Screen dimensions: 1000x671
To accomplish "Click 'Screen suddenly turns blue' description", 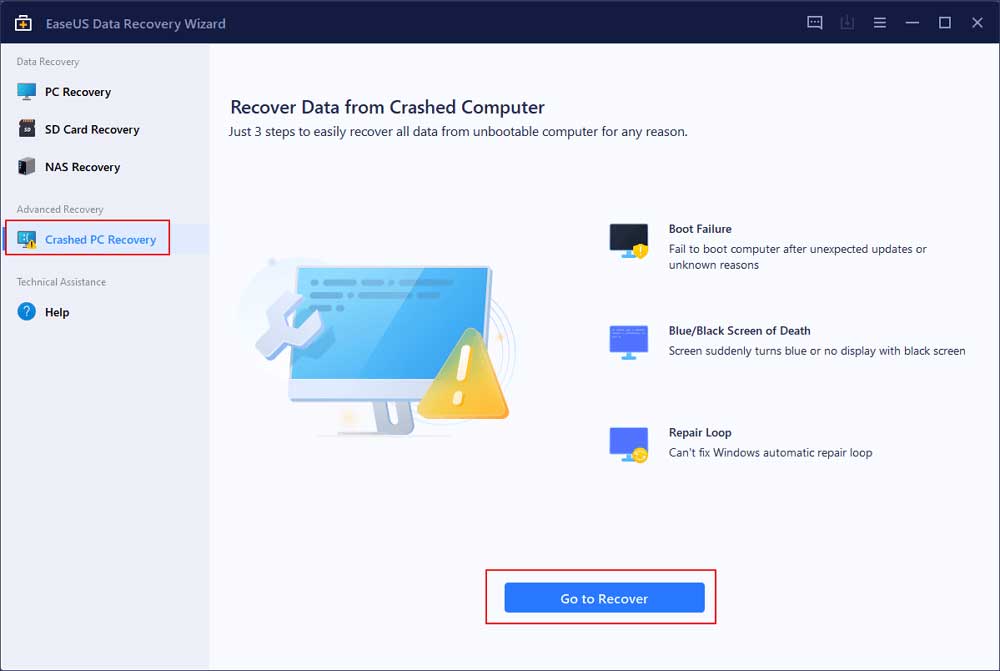I will 817,351.
